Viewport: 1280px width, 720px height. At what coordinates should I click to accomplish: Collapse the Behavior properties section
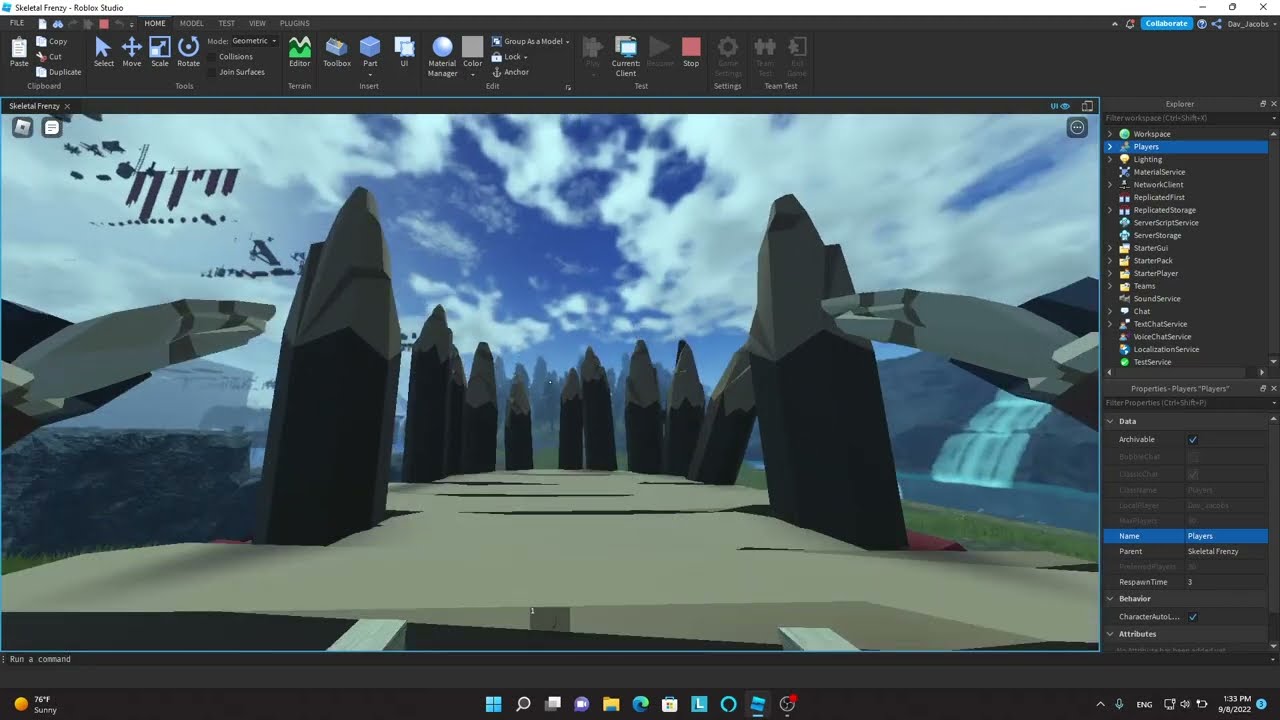1110,599
